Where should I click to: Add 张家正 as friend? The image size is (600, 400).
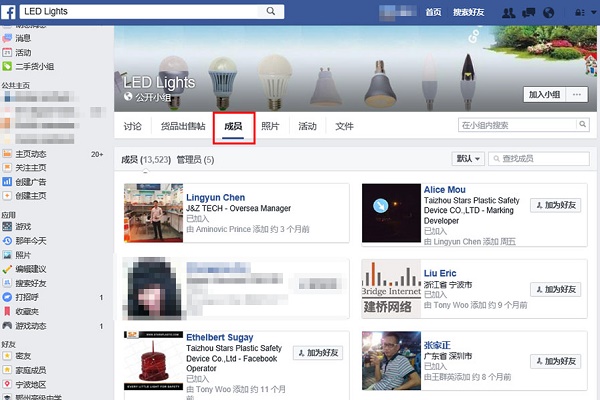click(556, 361)
